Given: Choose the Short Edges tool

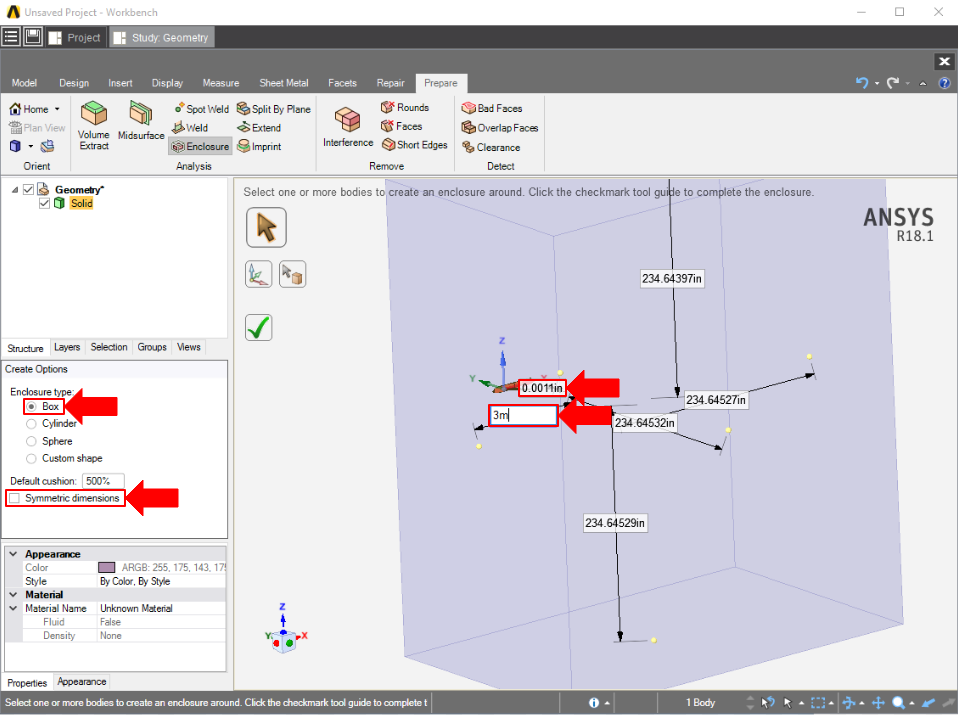Looking at the screenshot, I should pos(414,145).
